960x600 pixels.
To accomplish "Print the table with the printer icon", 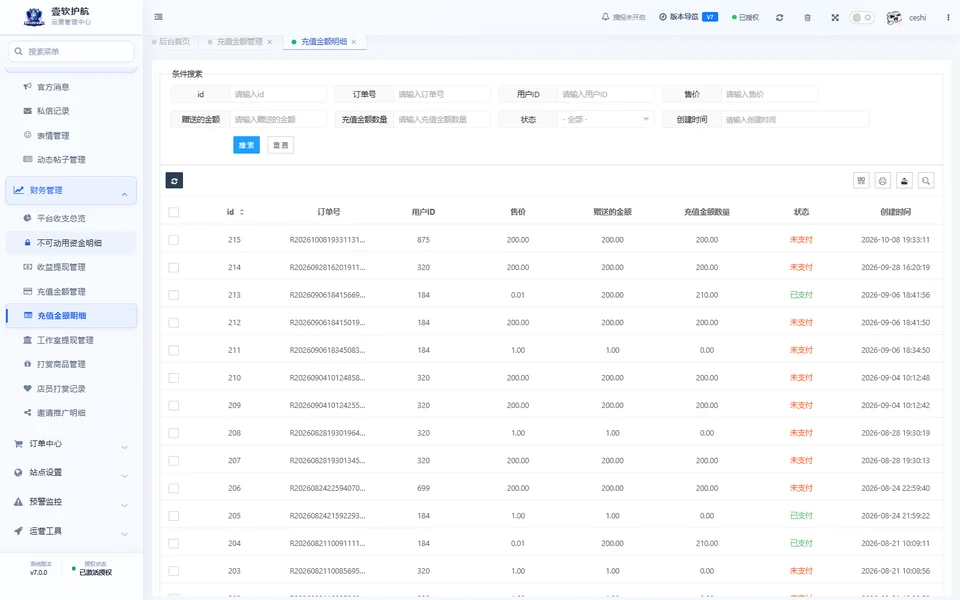I will click(x=883, y=181).
